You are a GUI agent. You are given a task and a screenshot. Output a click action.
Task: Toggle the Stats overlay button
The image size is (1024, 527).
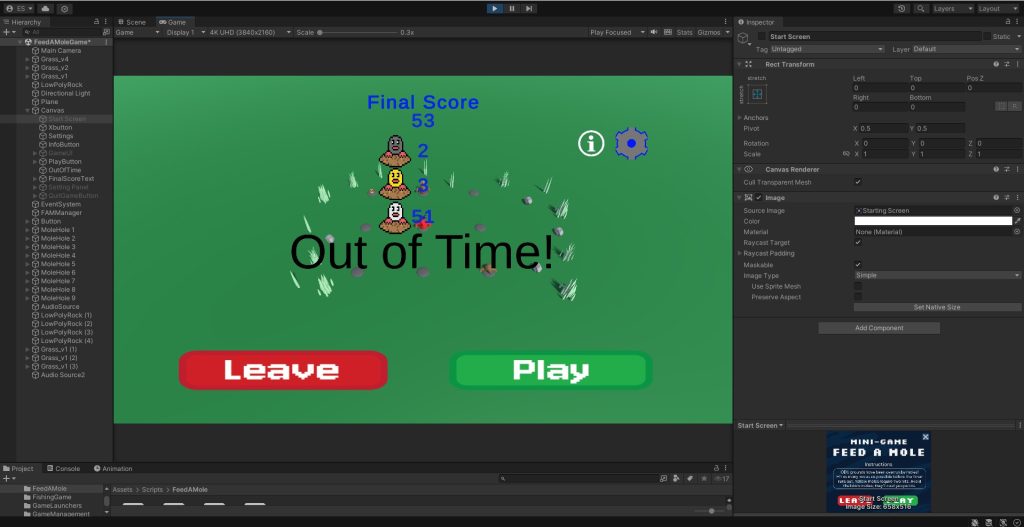(x=684, y=32)
